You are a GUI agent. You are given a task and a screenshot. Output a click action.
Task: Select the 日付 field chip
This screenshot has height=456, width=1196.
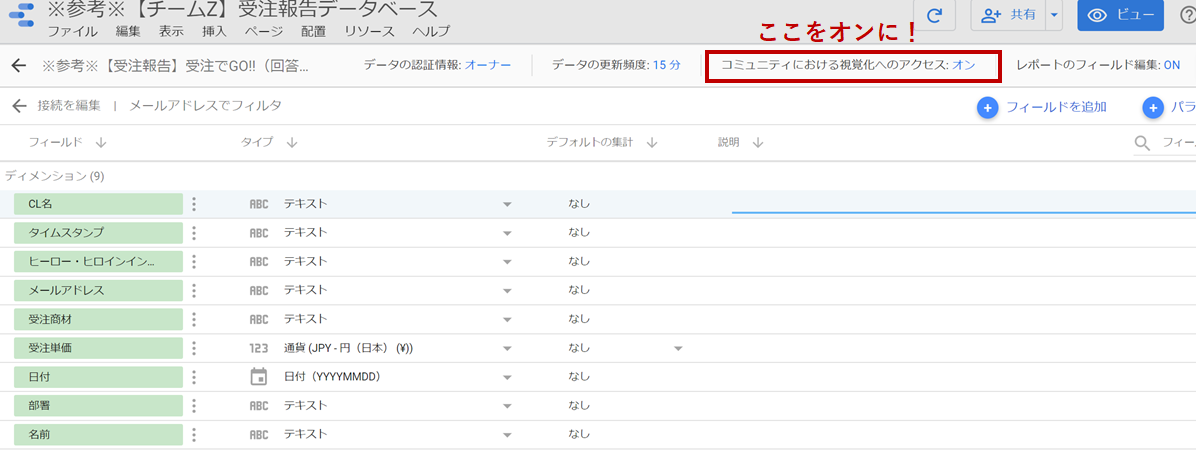point(98,377)
